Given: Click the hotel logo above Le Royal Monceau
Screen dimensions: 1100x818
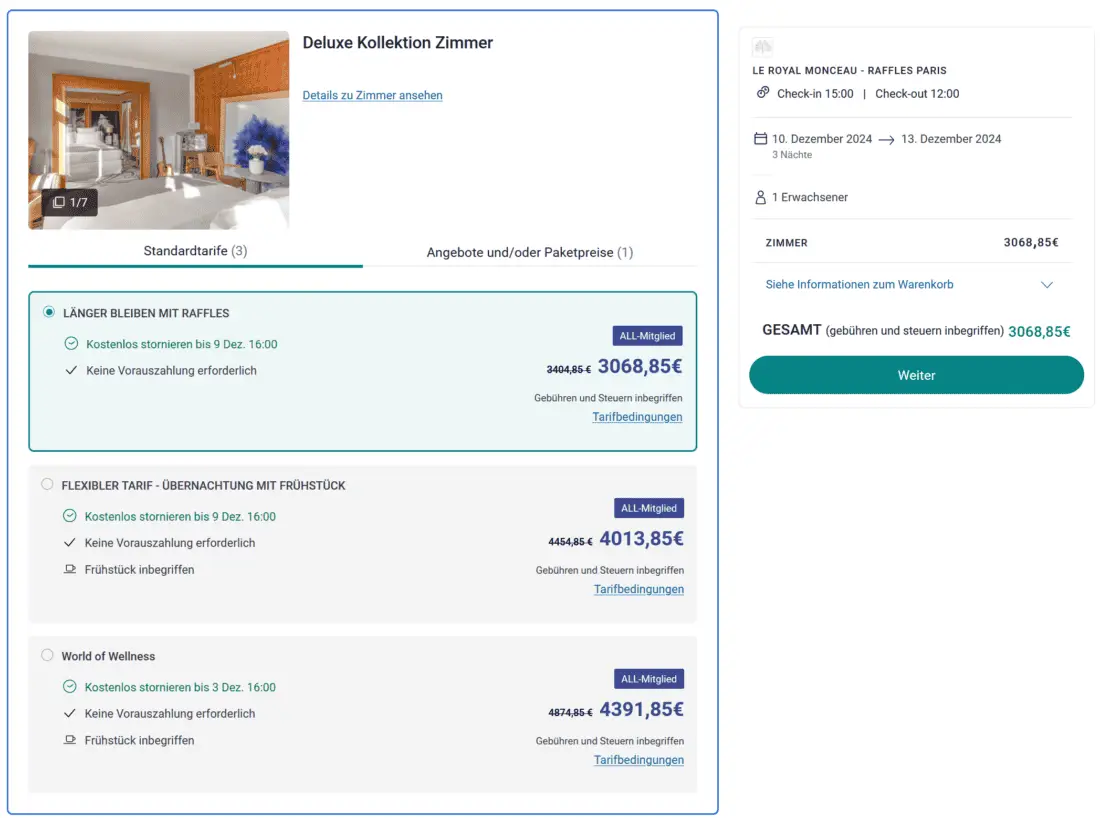Looking at the screenshot, I should tap(763, 48).
